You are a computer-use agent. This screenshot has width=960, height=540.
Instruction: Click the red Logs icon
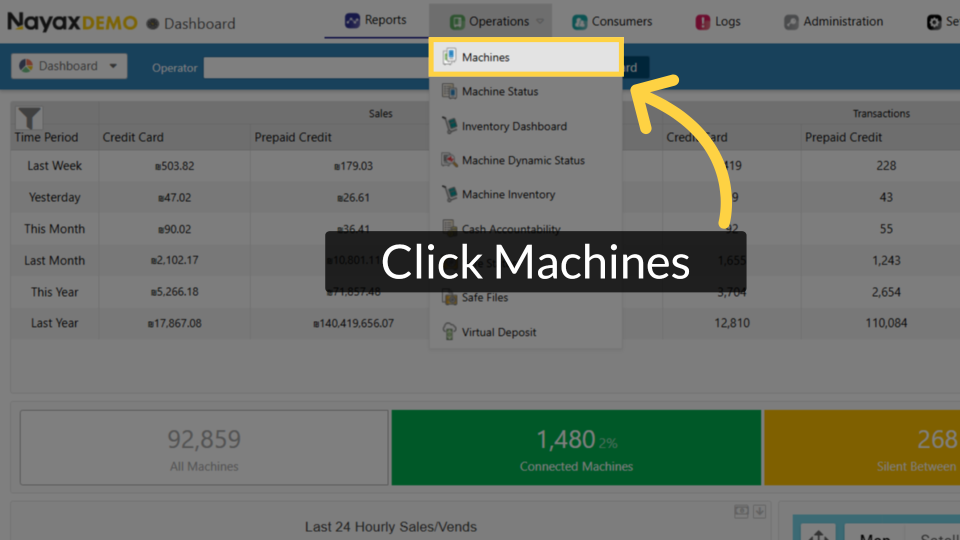pyautogui.click(x=702, y=22)
